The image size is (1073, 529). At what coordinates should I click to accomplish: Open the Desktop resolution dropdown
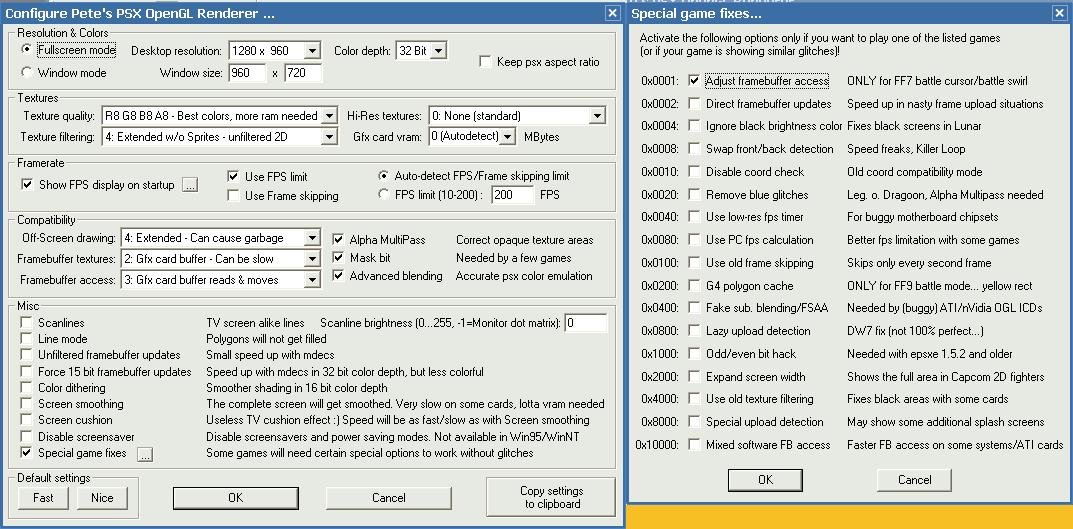[x=312, y=51]
